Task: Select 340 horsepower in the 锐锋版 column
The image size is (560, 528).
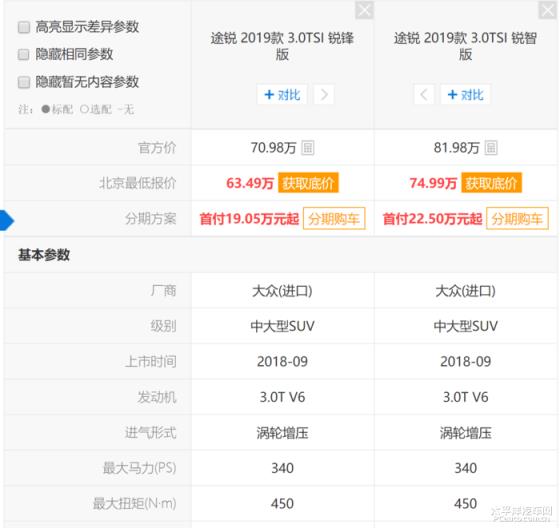Action: 282,468
